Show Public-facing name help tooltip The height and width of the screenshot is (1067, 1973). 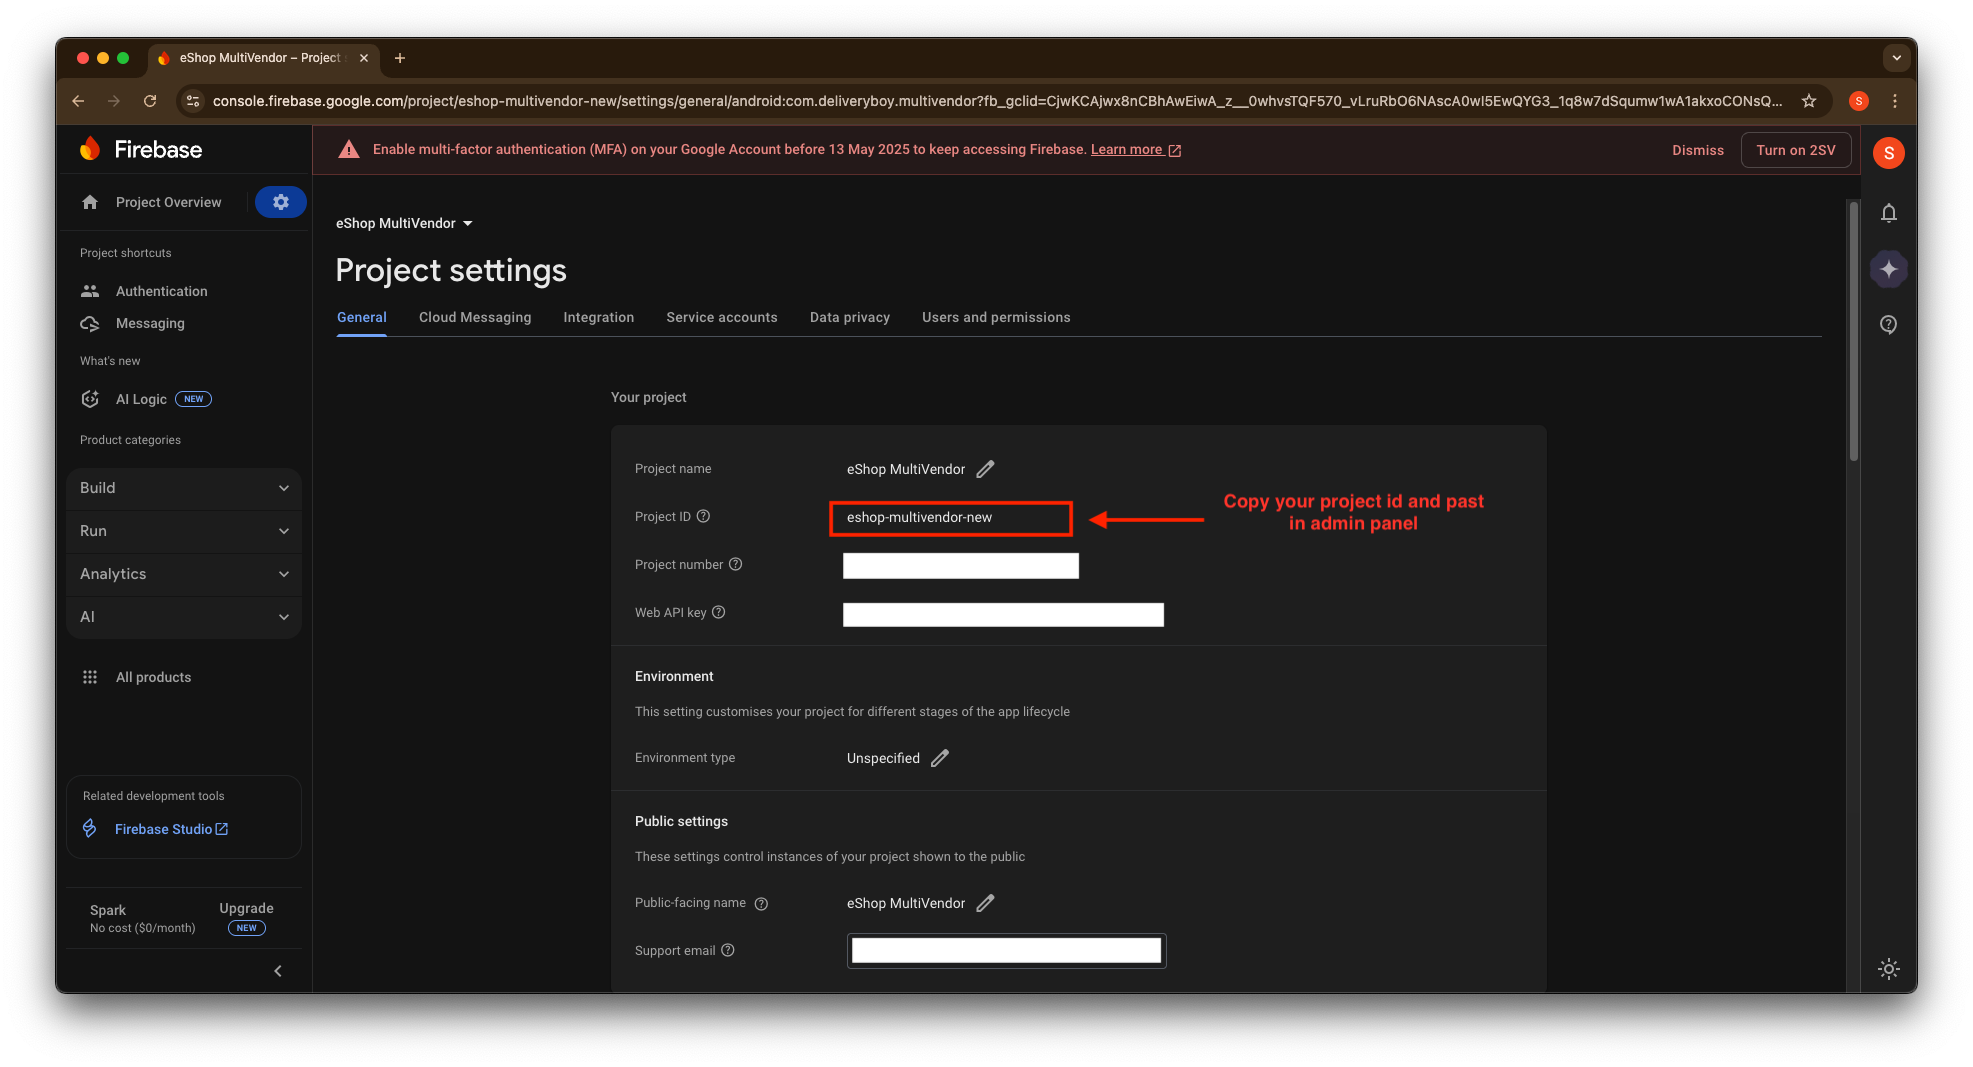point(761,904)
